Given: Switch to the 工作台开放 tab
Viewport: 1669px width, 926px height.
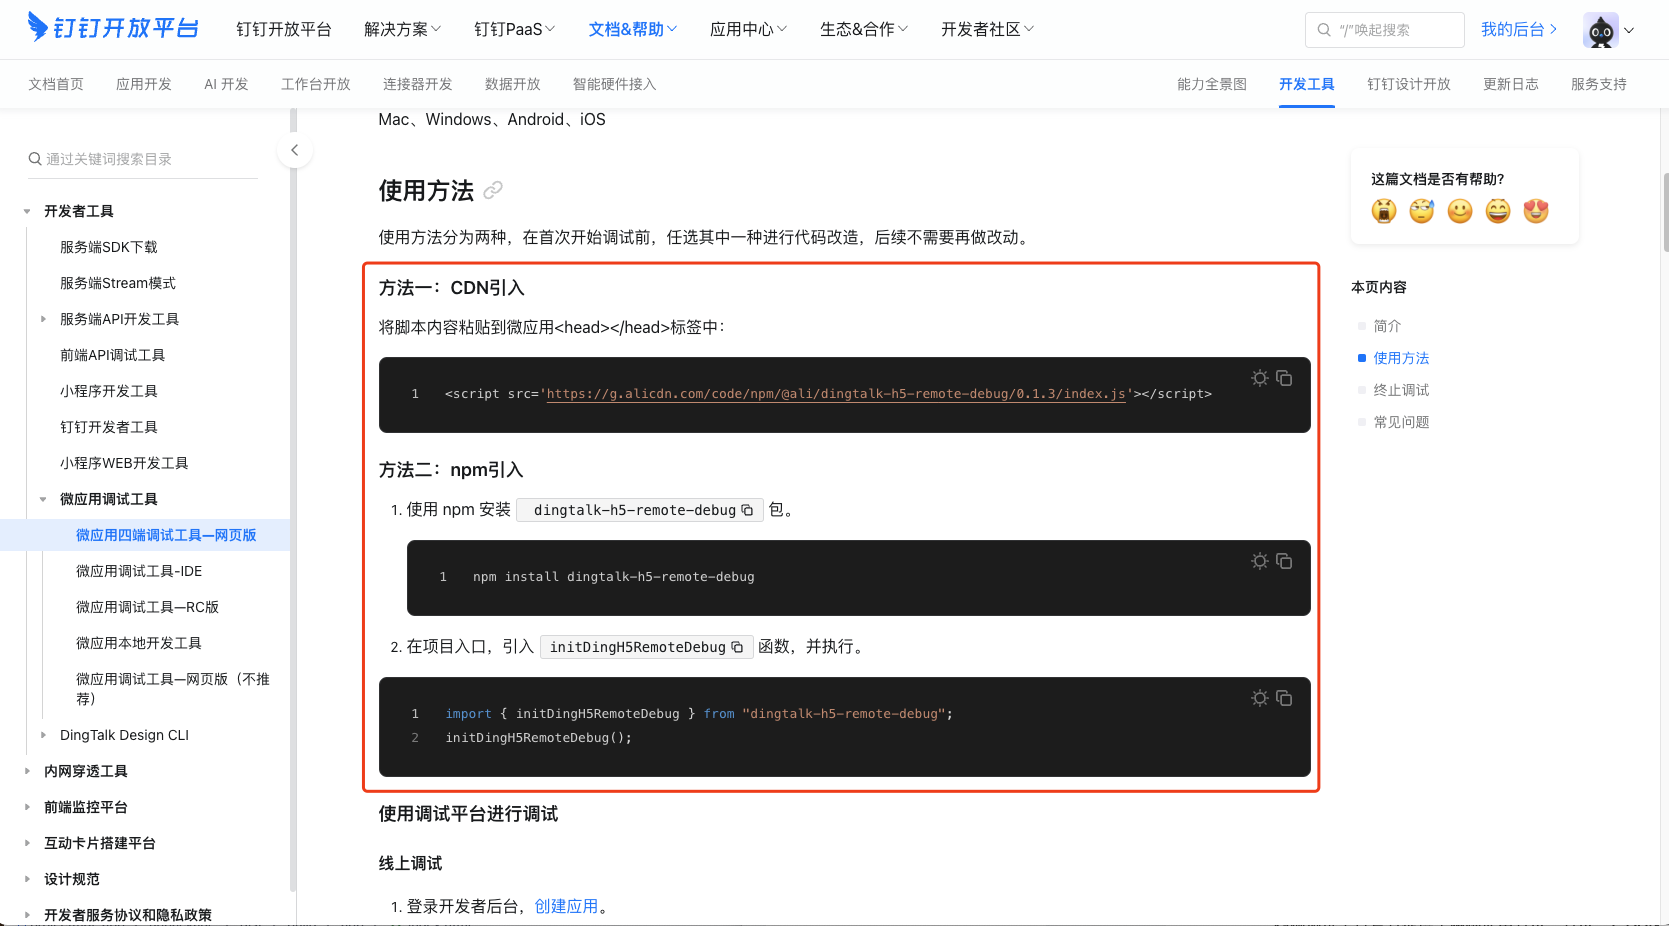Looking at the screenshot, I should [316, 84].
